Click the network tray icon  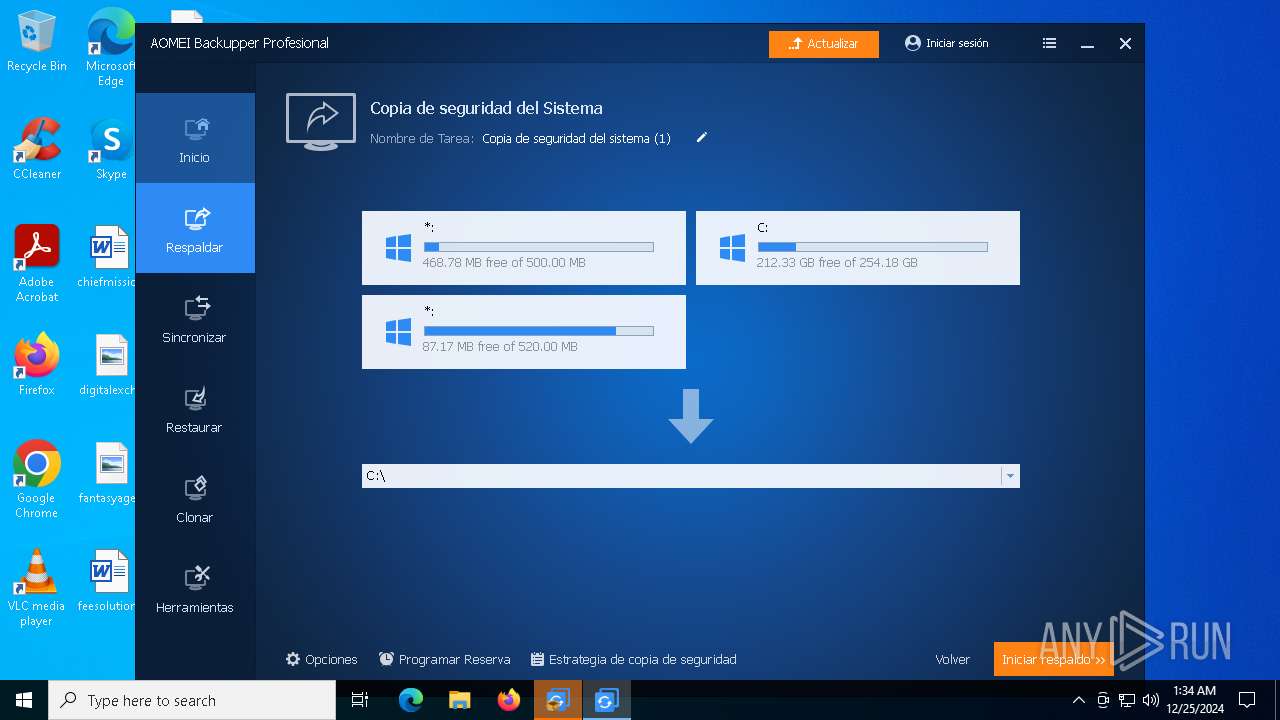(x=1127, y=700)
